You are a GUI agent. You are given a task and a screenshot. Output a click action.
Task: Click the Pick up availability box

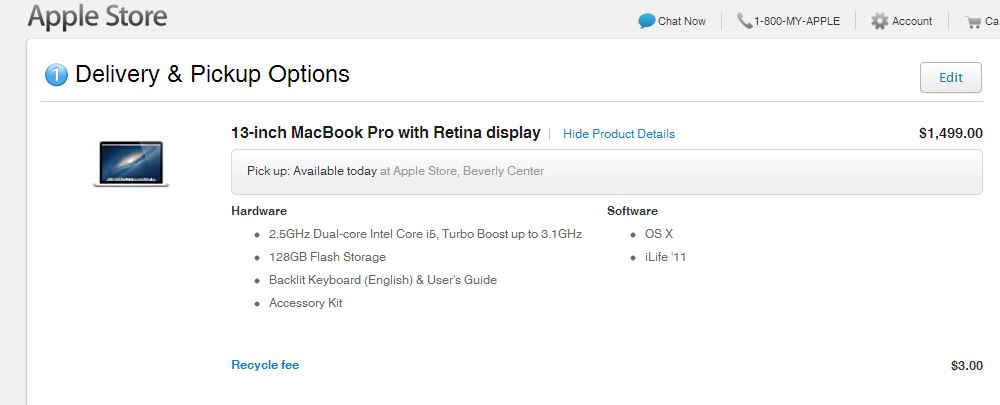point(607,172)
